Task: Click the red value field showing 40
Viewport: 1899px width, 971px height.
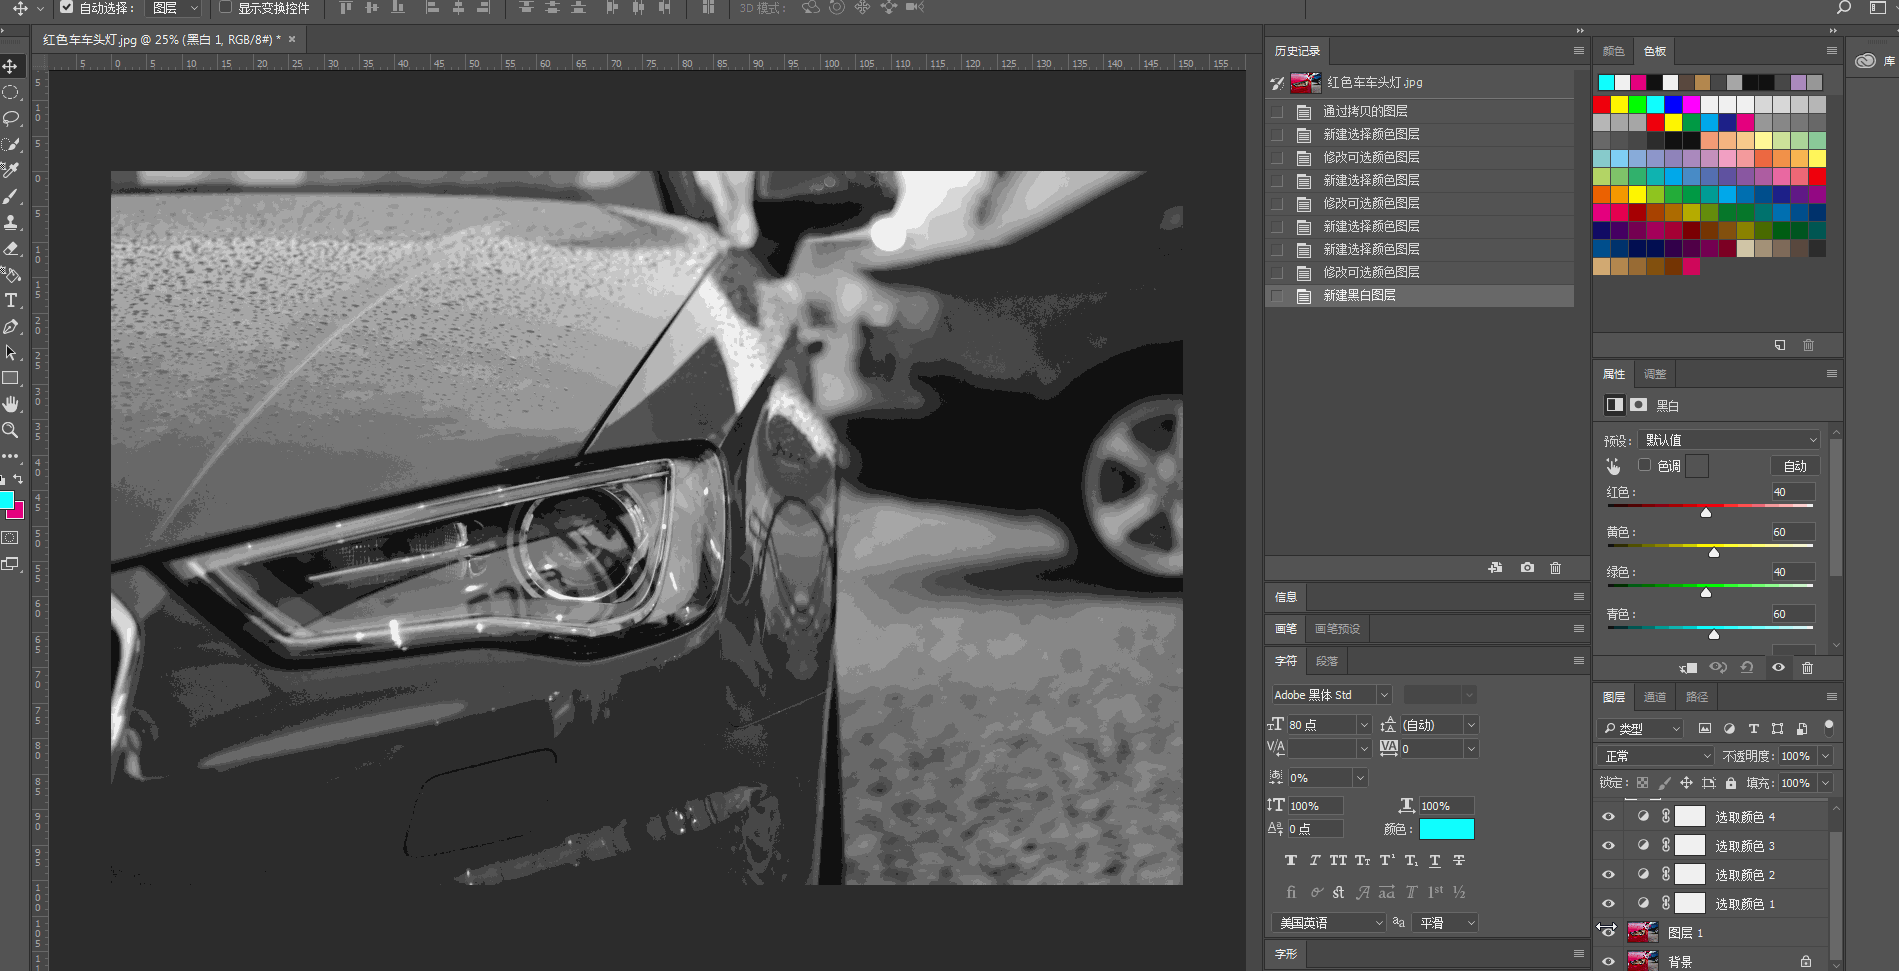Action: 1792,492
